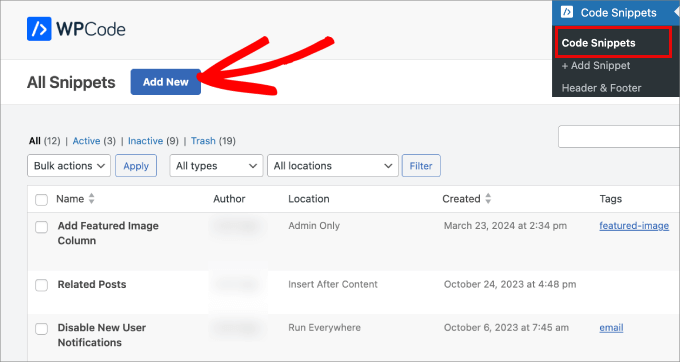
Task: Click the Insert After Content location text
Action: (333, 284)
